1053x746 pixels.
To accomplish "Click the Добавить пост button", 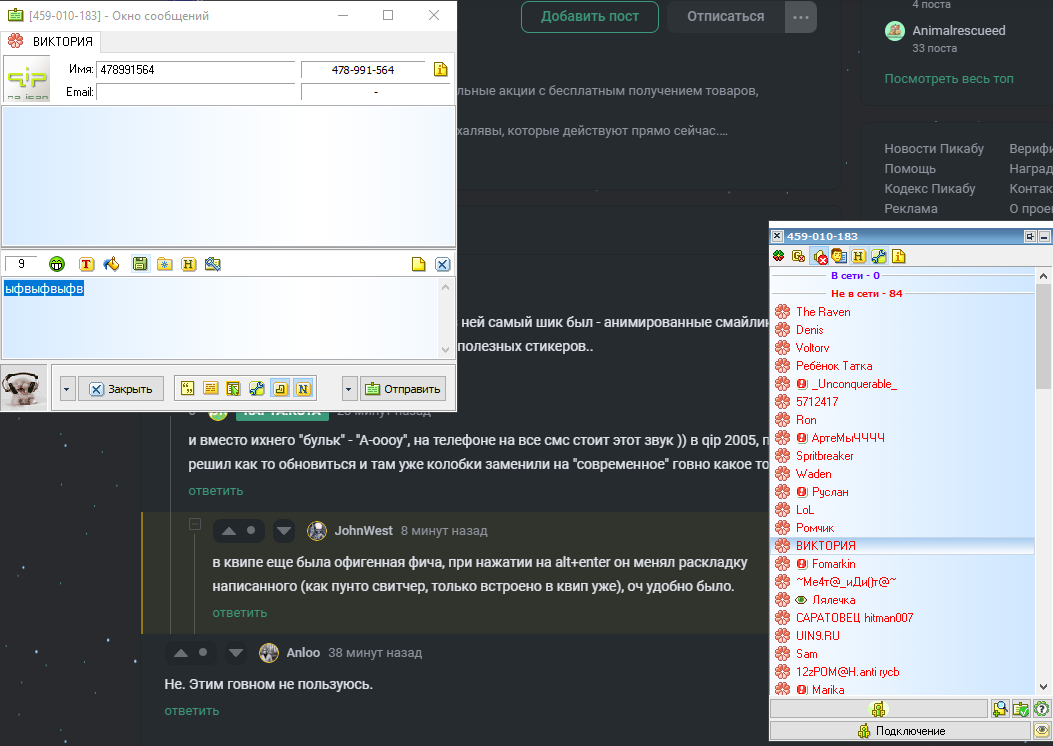I will click(x=589, y=17).
